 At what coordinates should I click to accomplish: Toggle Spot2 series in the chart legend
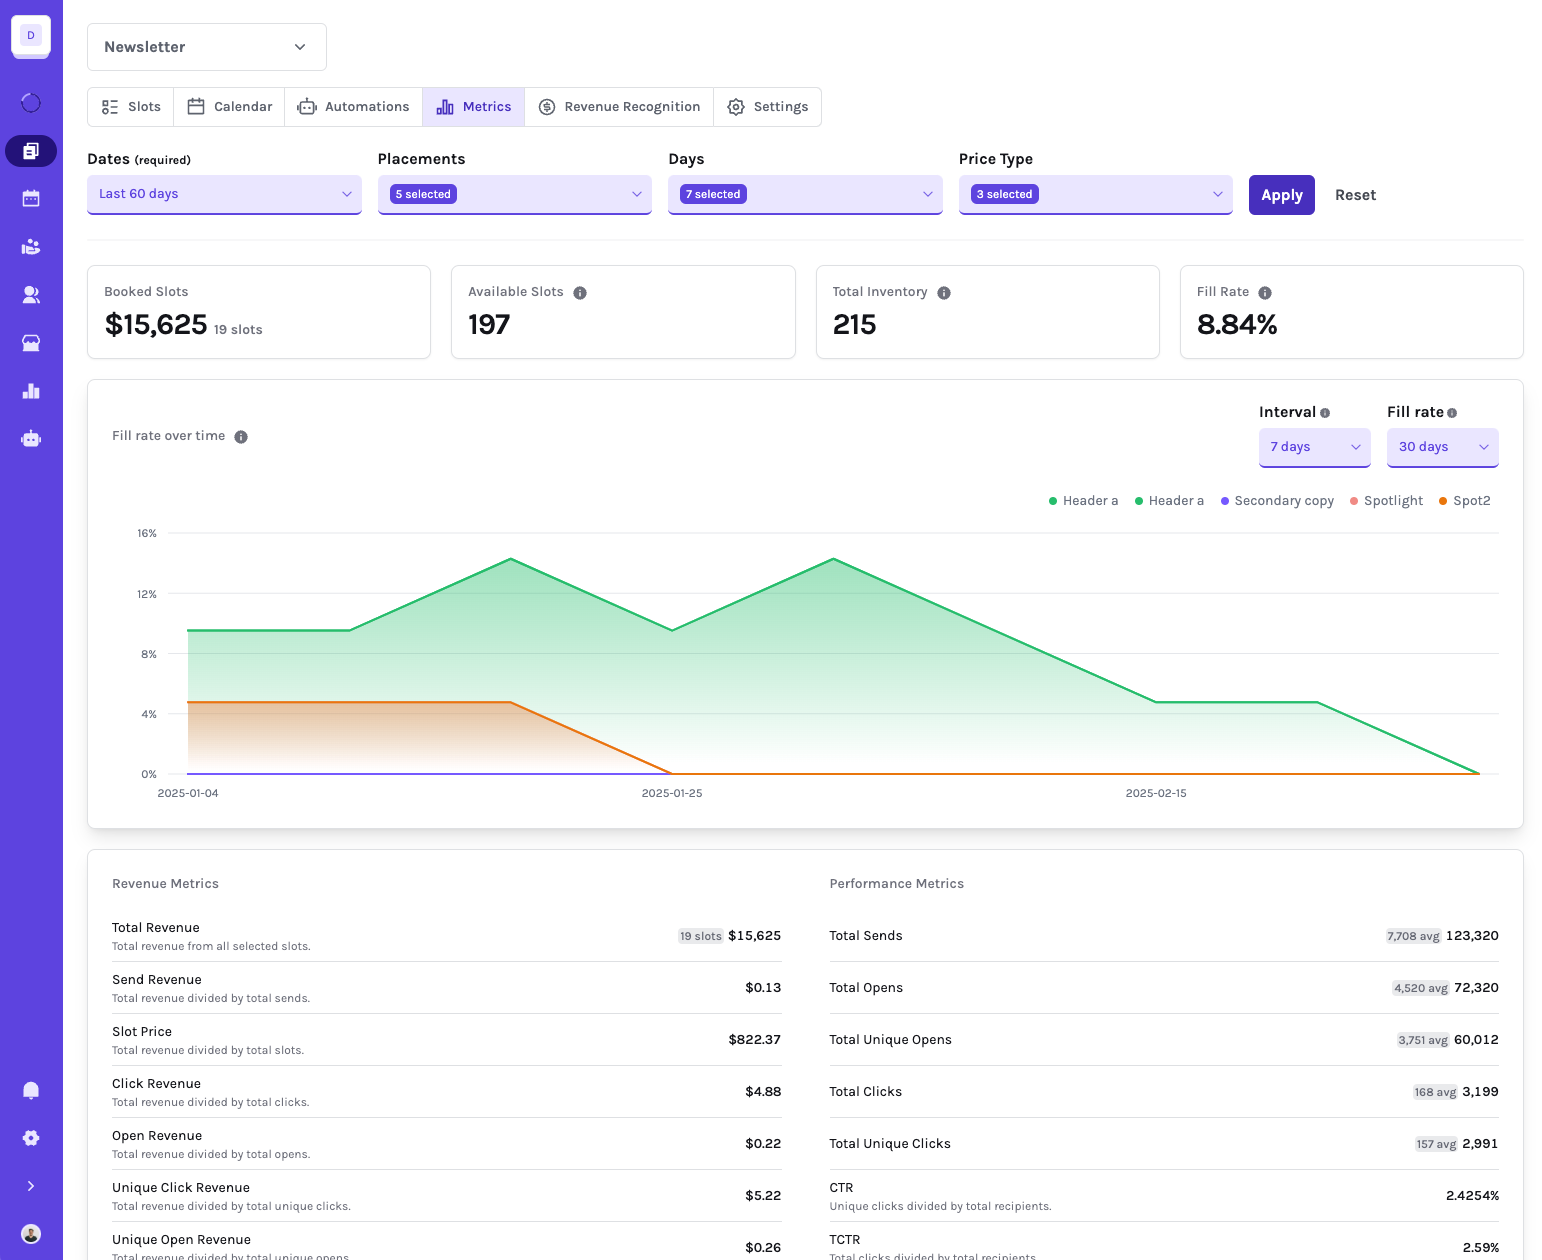click(1464, 501)
